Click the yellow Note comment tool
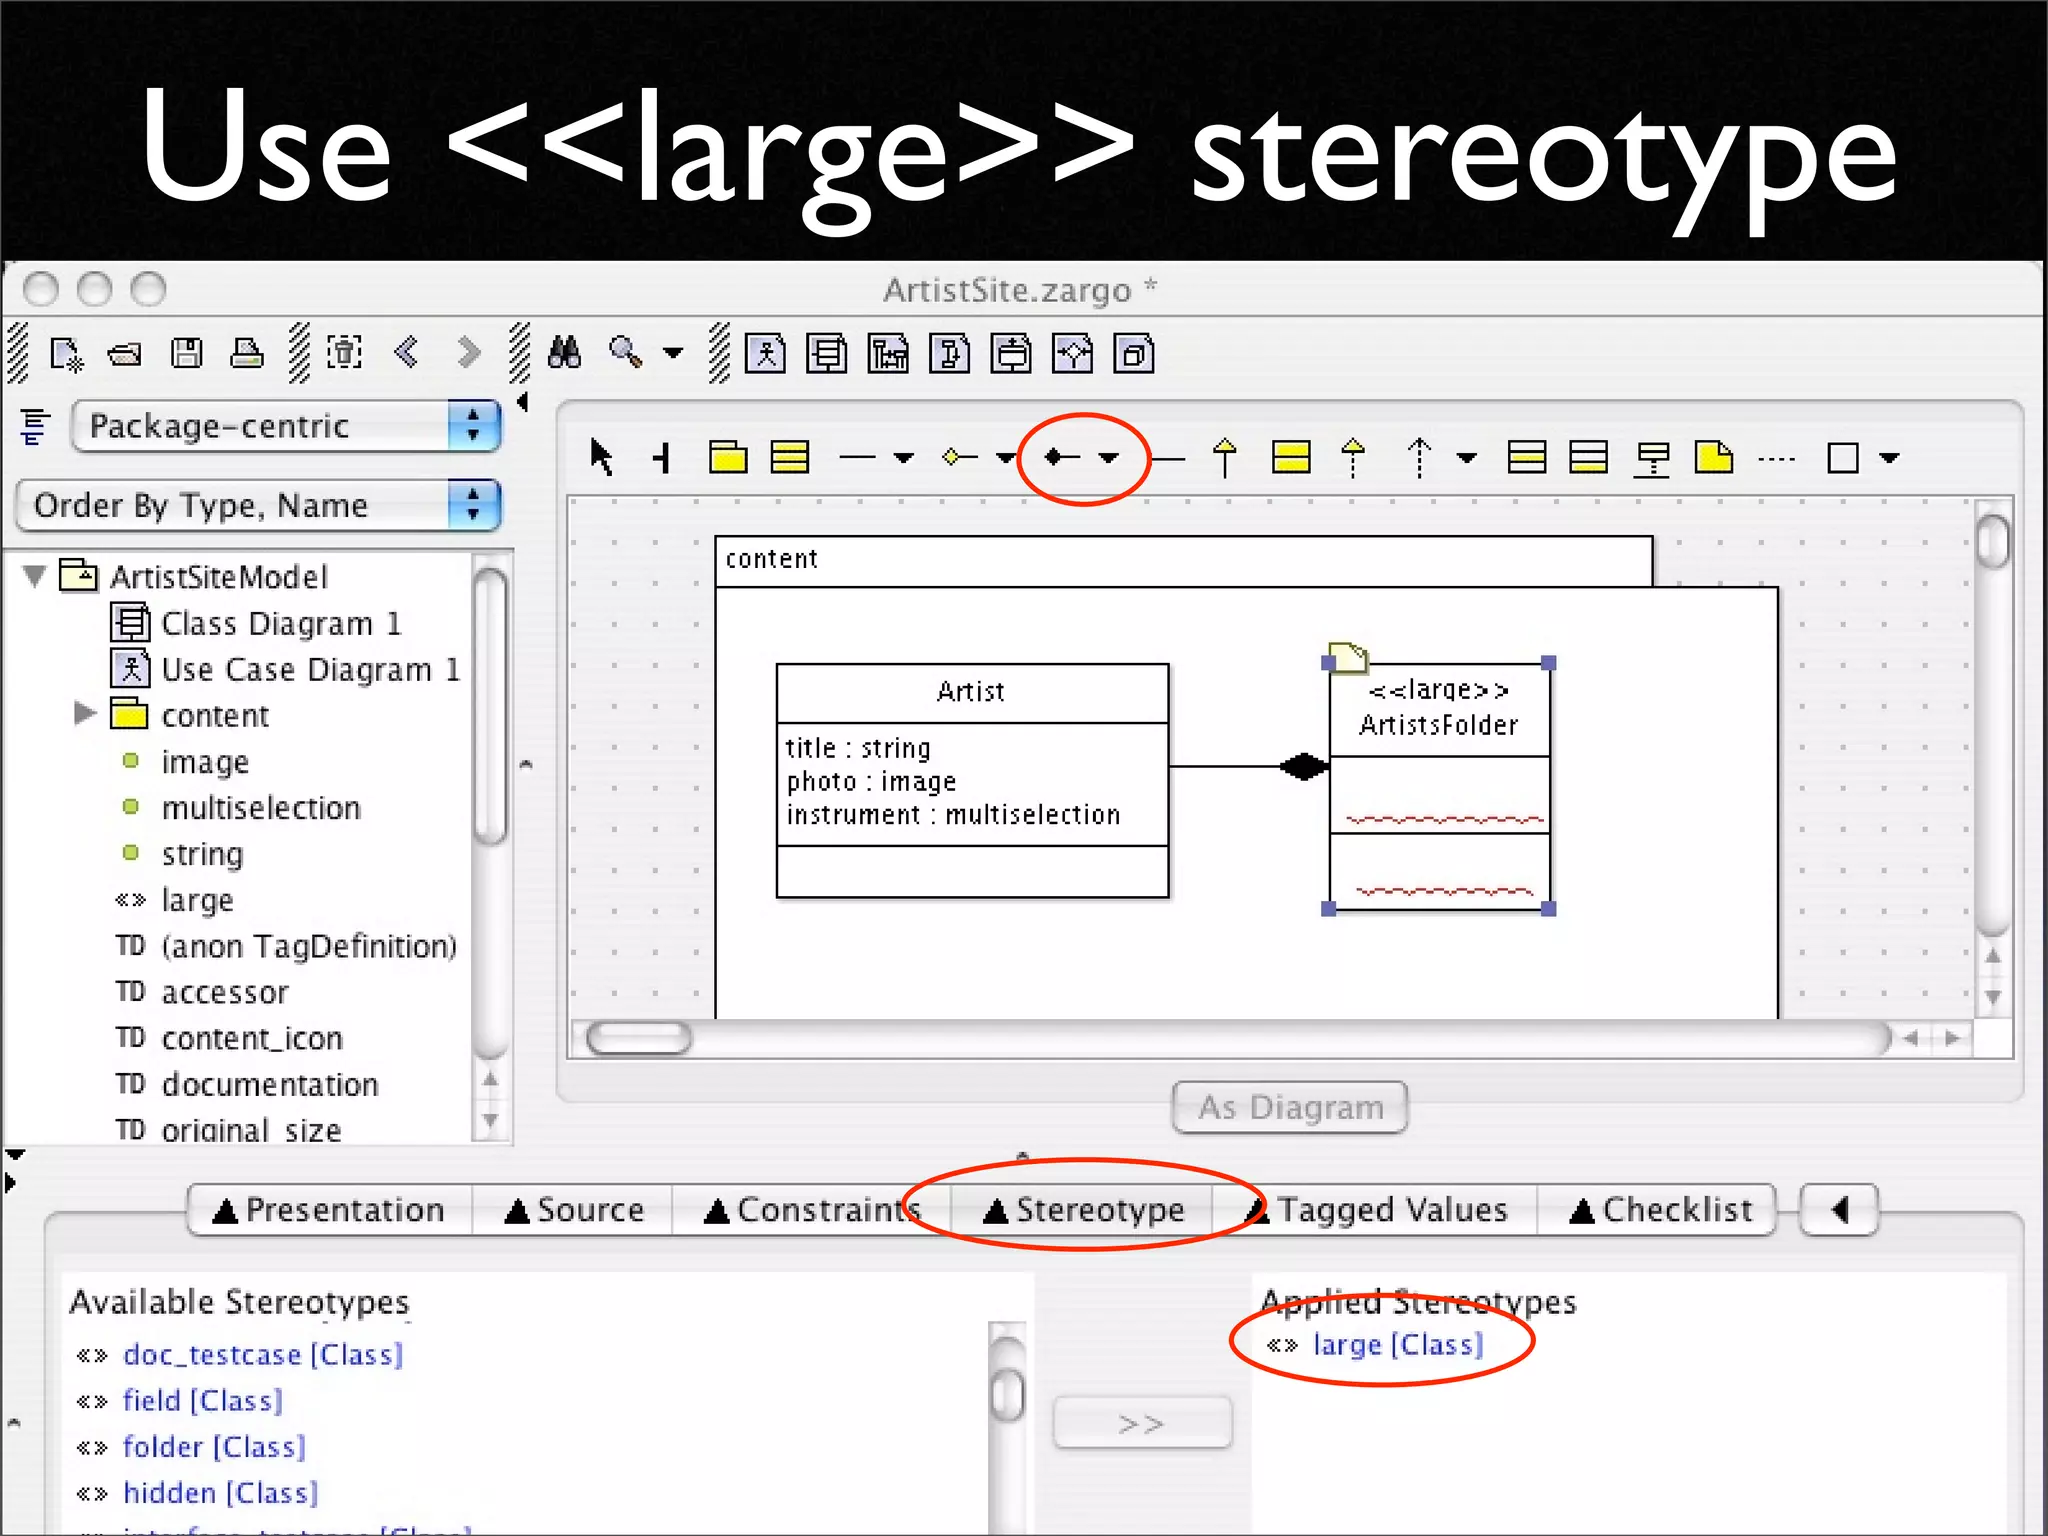Screen dimensions: 2048x1536 1714,458
